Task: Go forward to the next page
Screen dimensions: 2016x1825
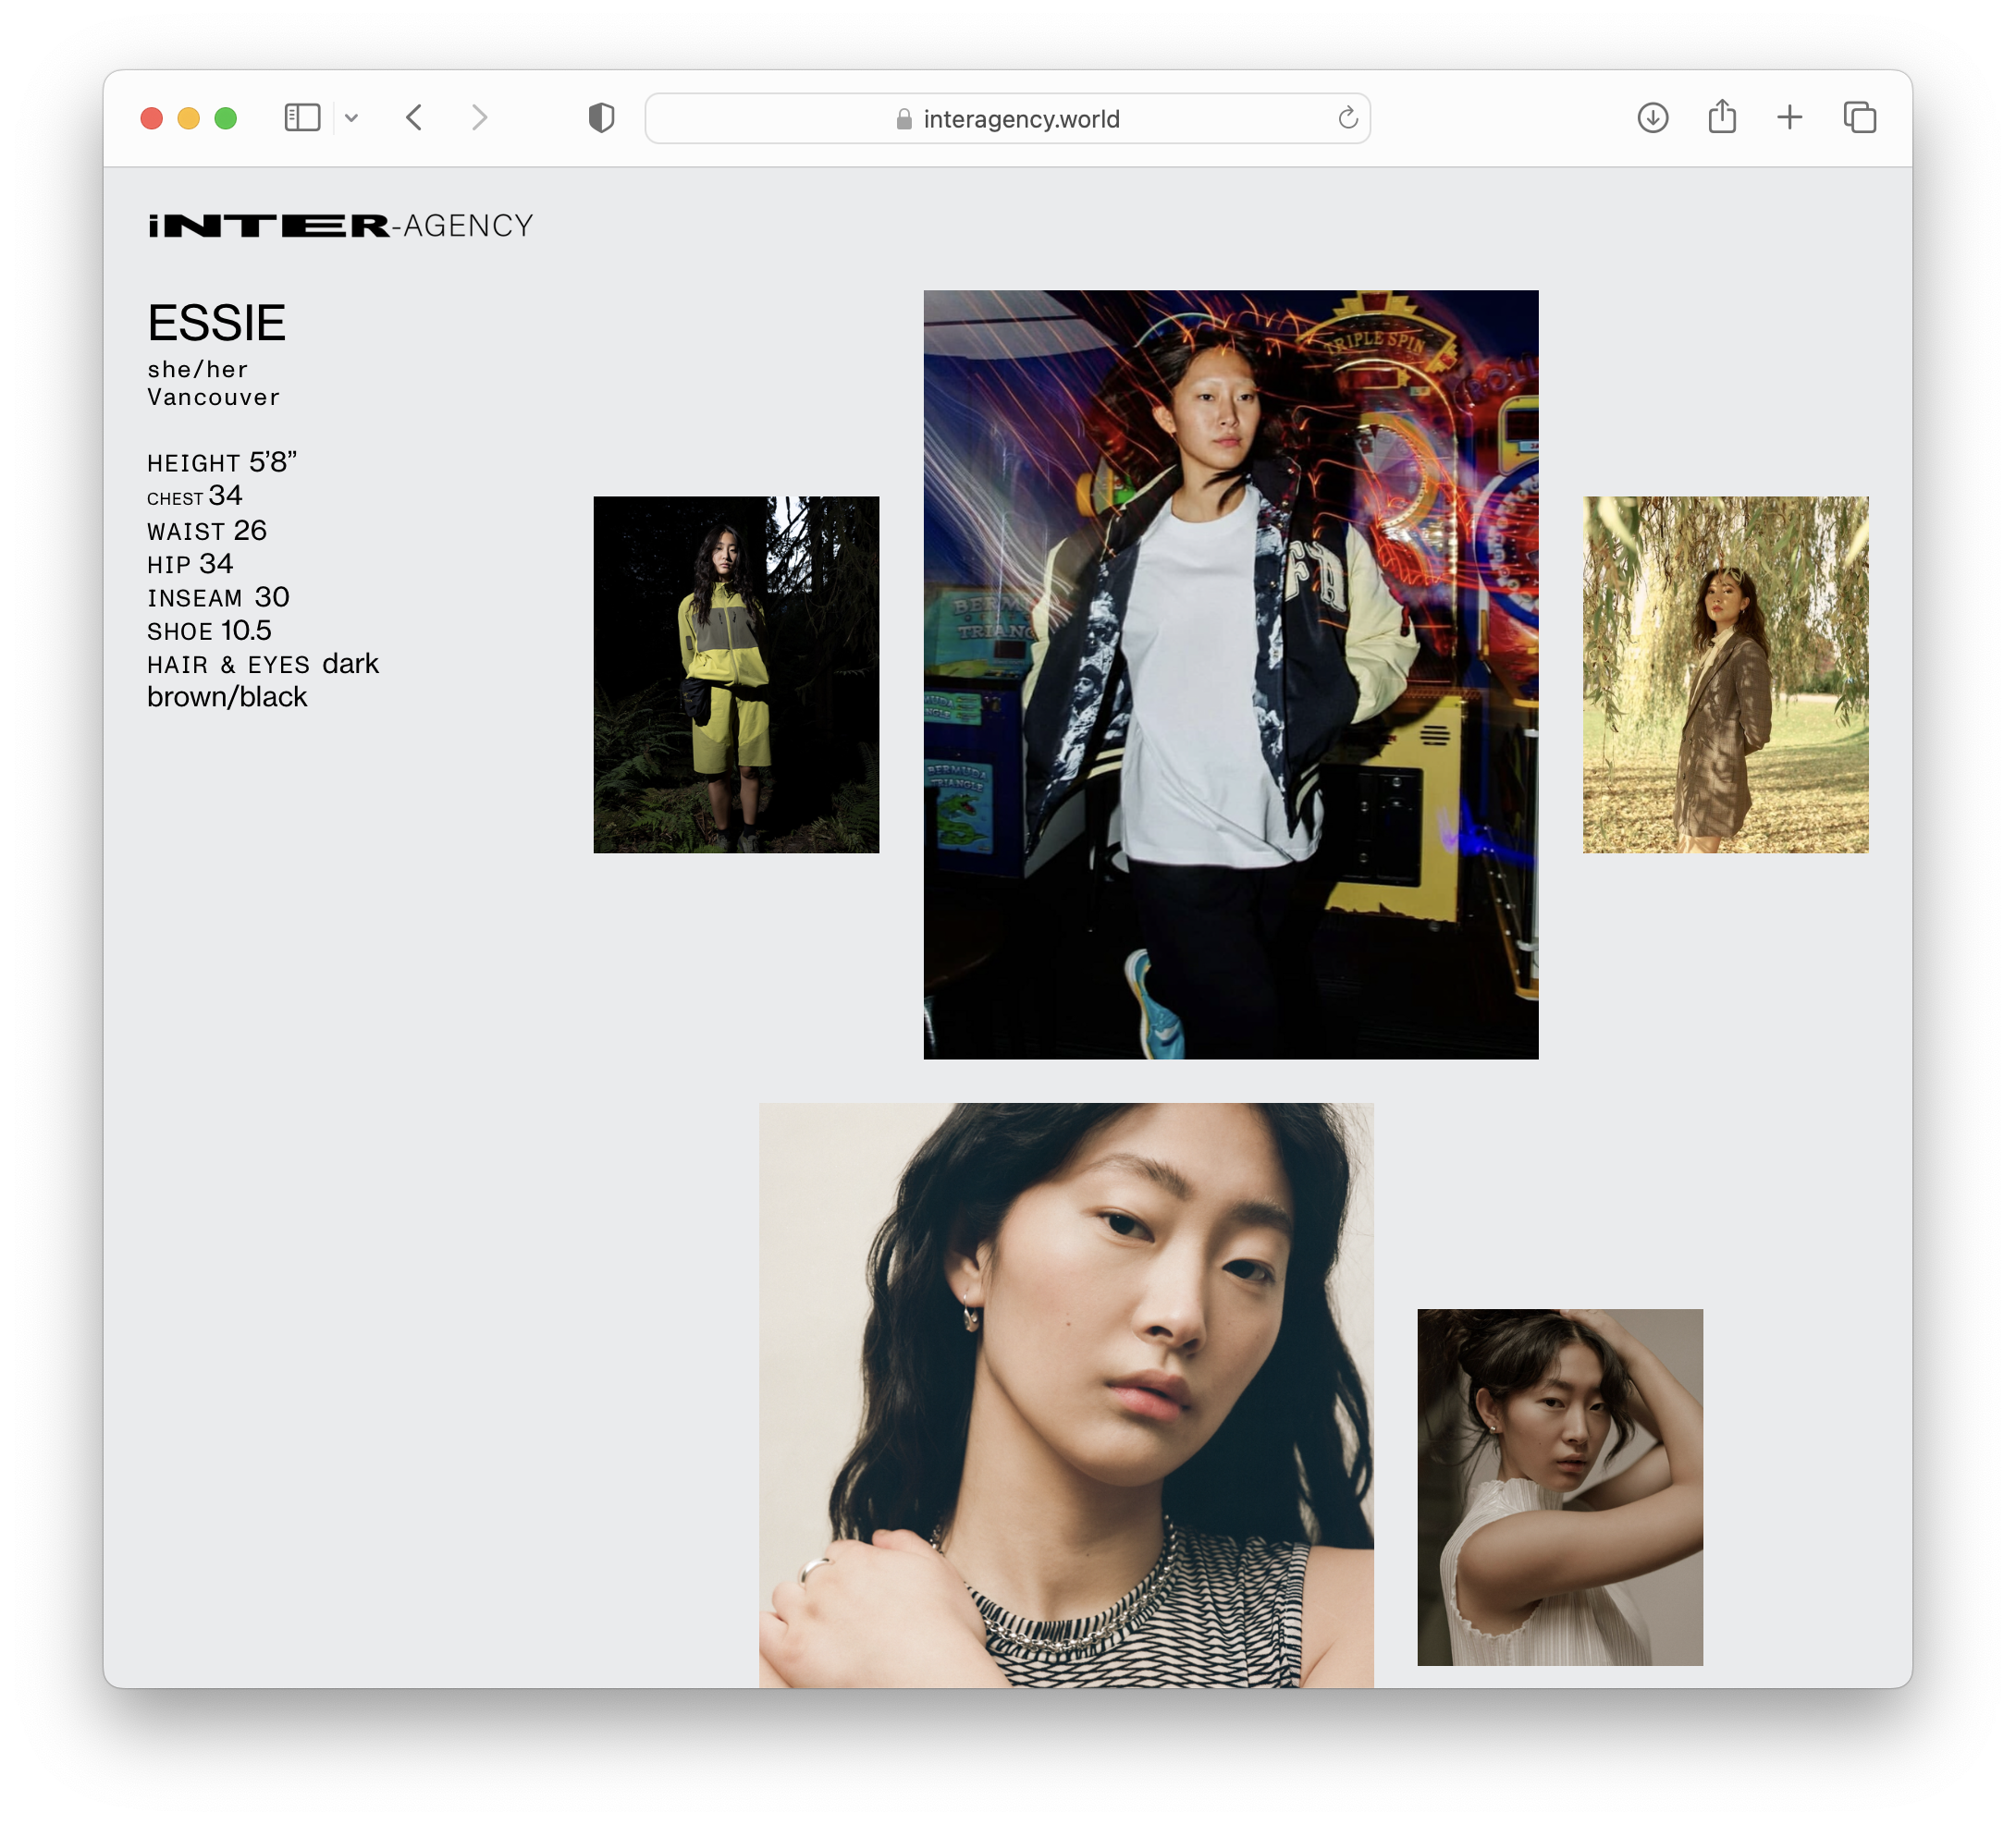Action: [480, 118]
